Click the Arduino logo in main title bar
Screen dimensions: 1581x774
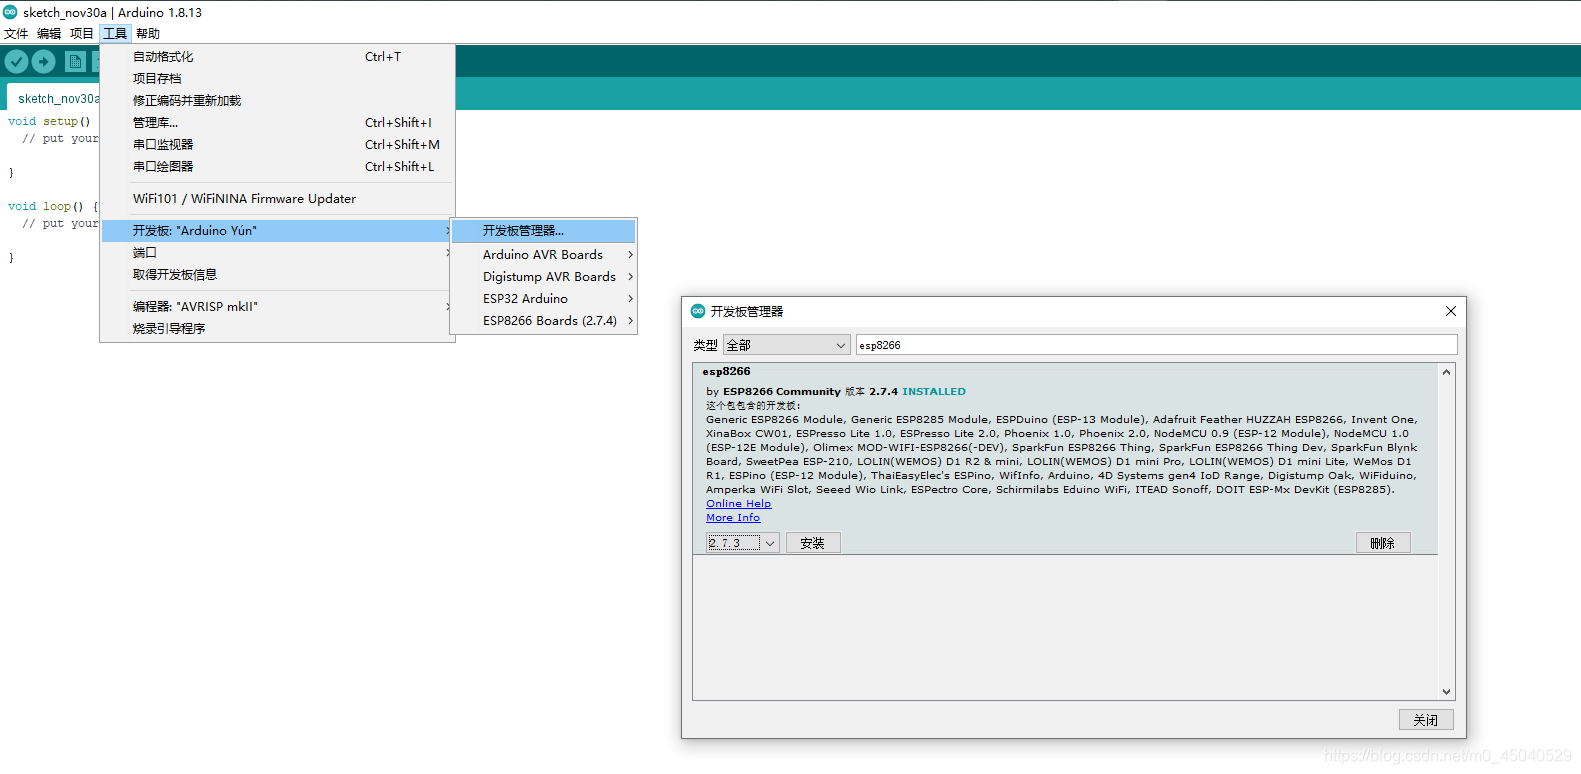(10, 12)
